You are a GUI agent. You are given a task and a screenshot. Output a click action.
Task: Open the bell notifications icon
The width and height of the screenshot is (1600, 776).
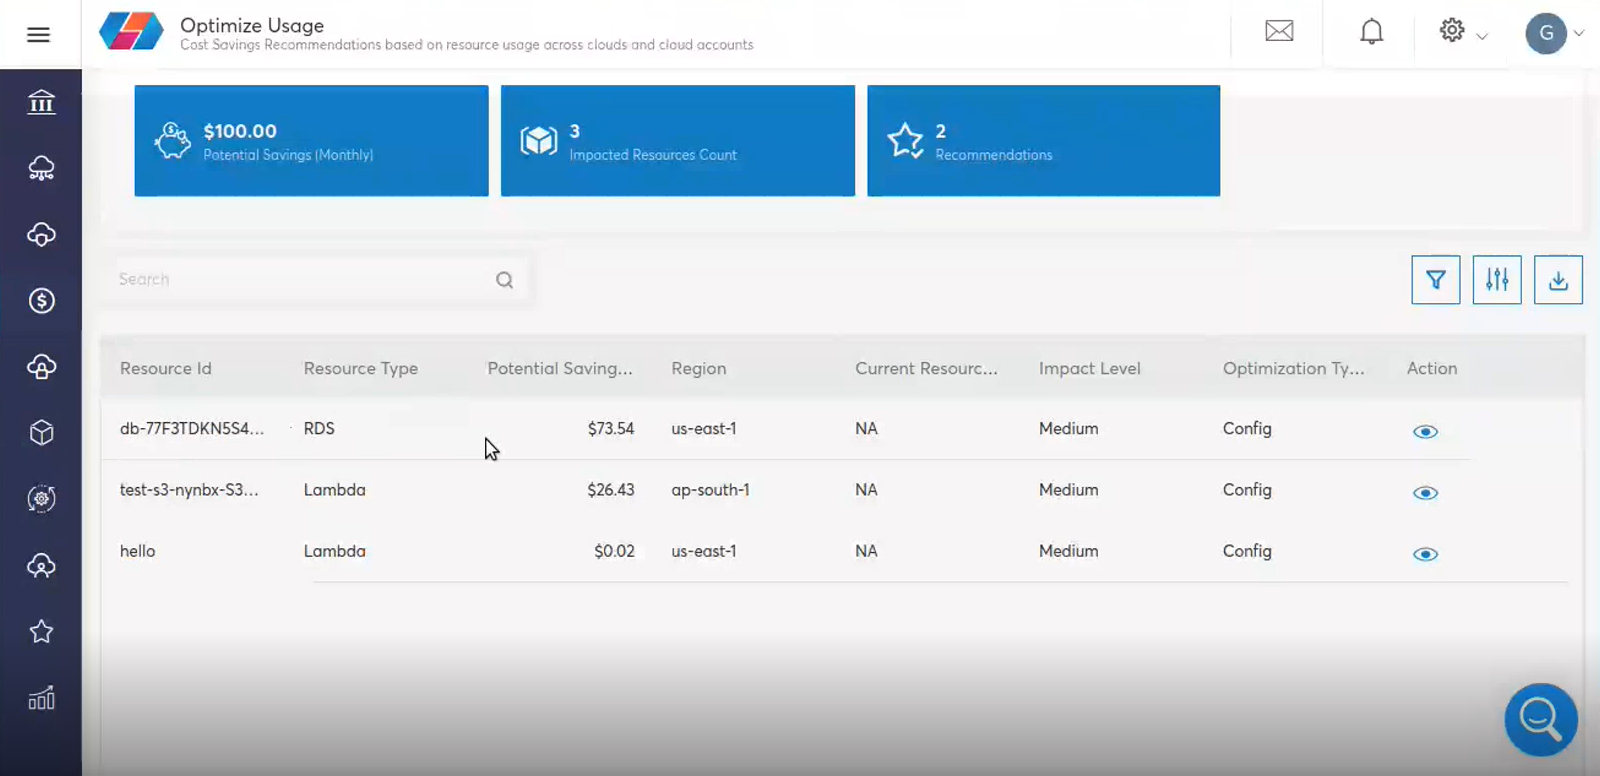coord(1372,32)
